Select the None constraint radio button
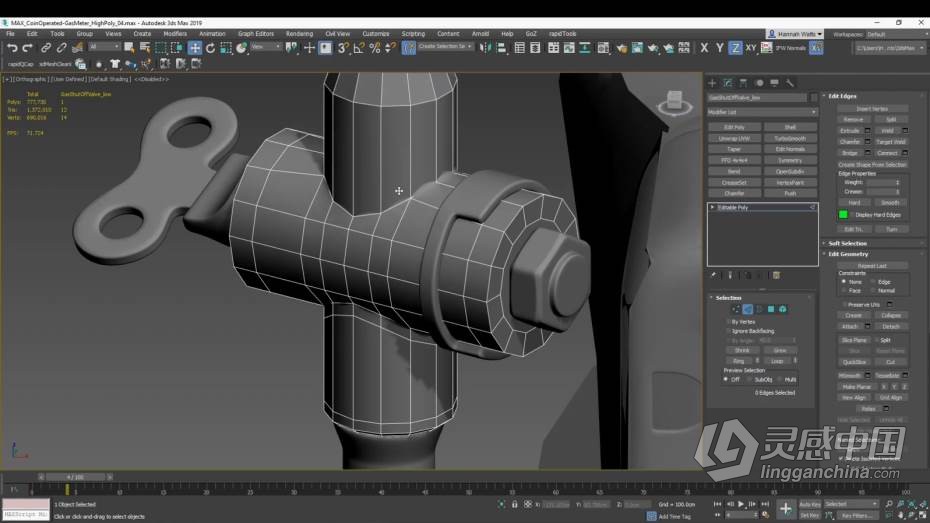The width and height of the screenshot is (930, 523). [844, 282]
